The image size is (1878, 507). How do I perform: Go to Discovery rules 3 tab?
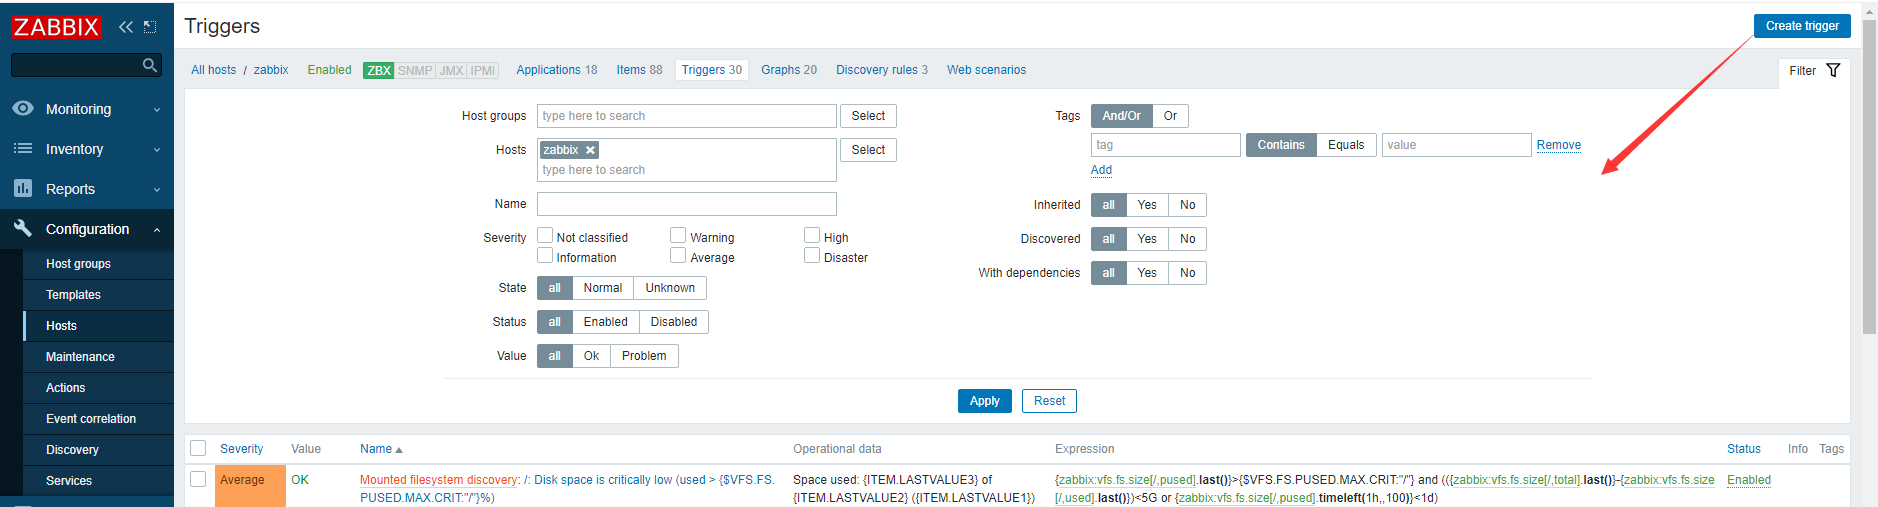tap(882, 70)
